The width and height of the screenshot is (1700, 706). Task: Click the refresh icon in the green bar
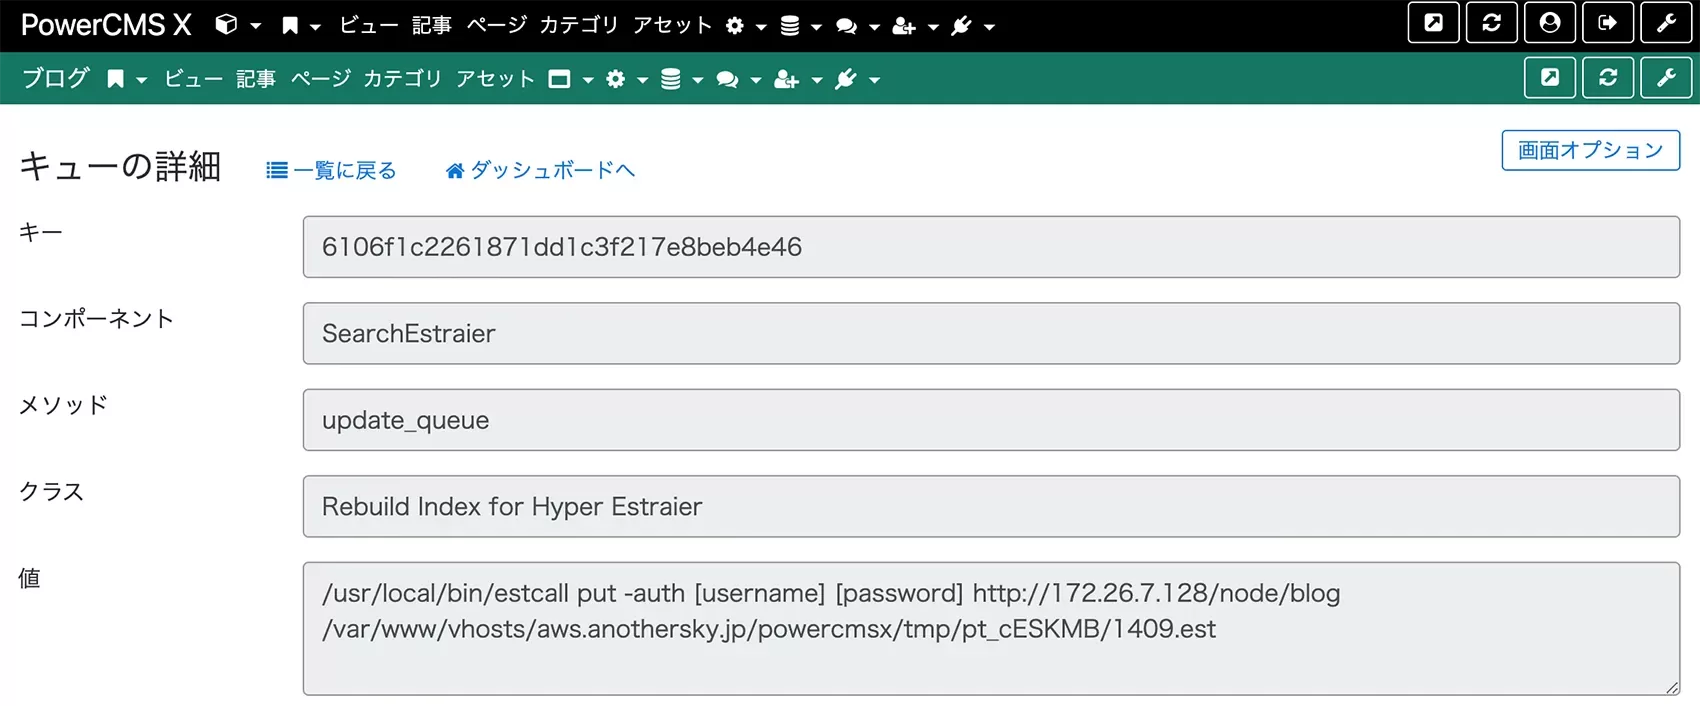(1608, 77)
